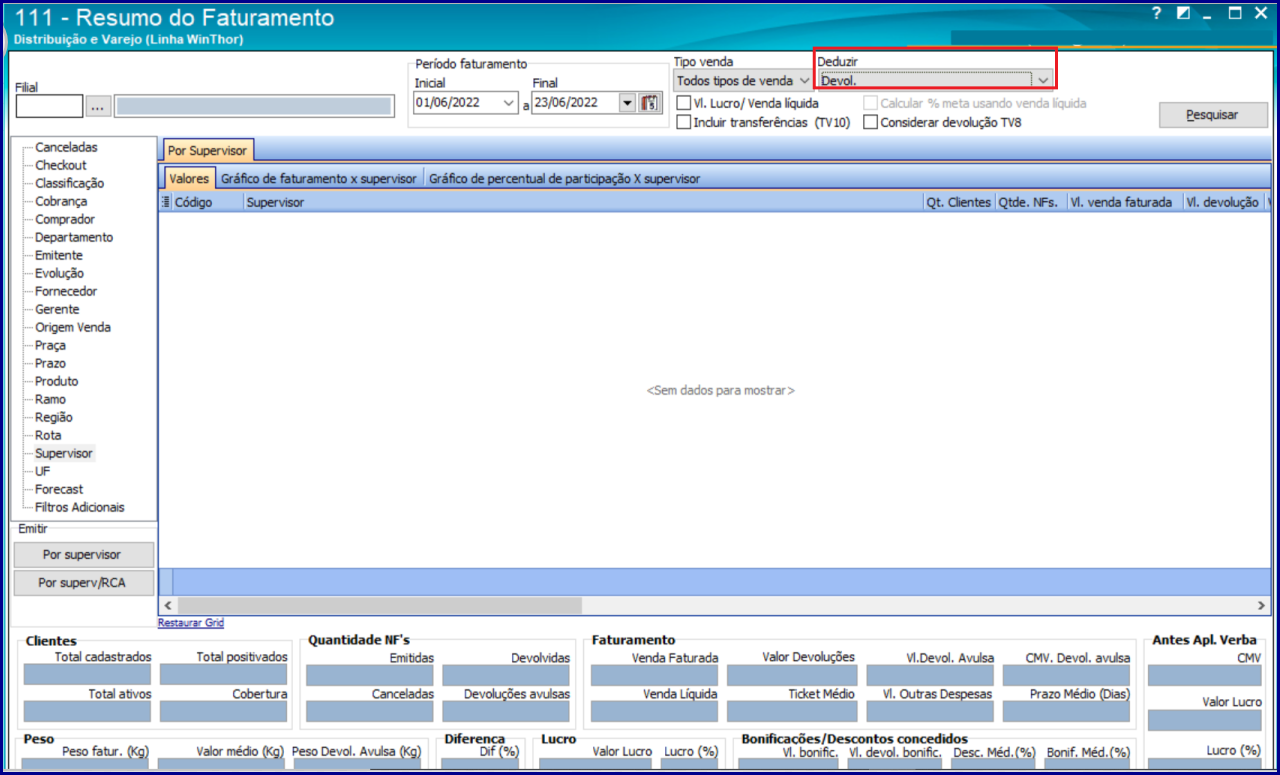Select Cobrança in the tree
Screen dimensions: 1280x775
pos(61,201)
